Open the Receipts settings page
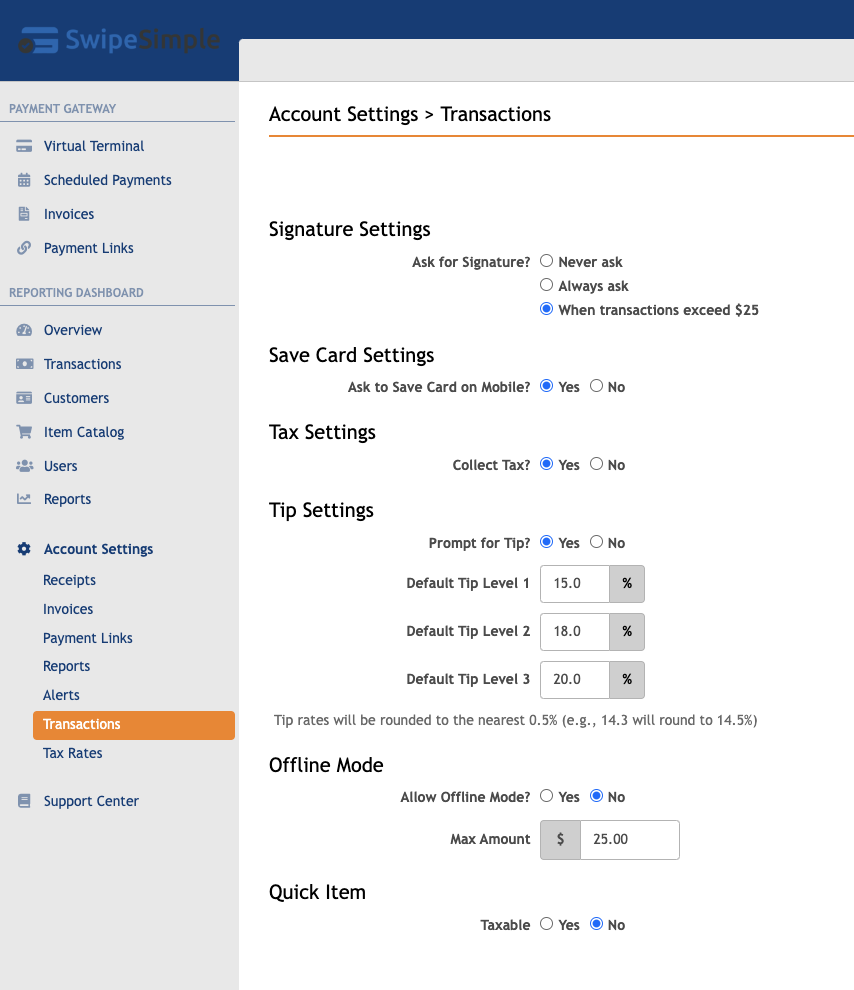This screenshot has height=990, width=854. point(69,580)
